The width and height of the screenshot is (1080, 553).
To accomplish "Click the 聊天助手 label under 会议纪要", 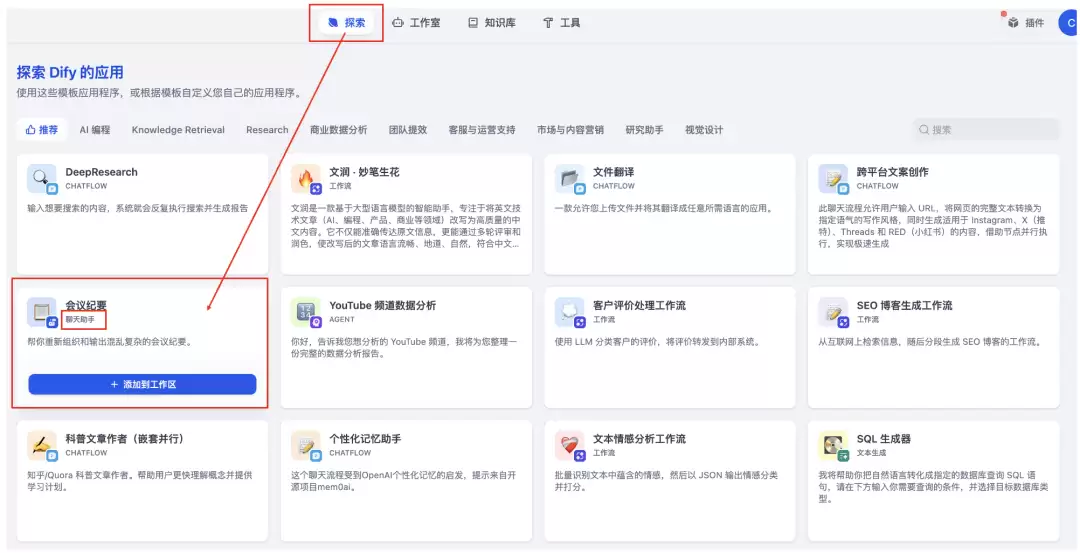I will pos(80,320).
